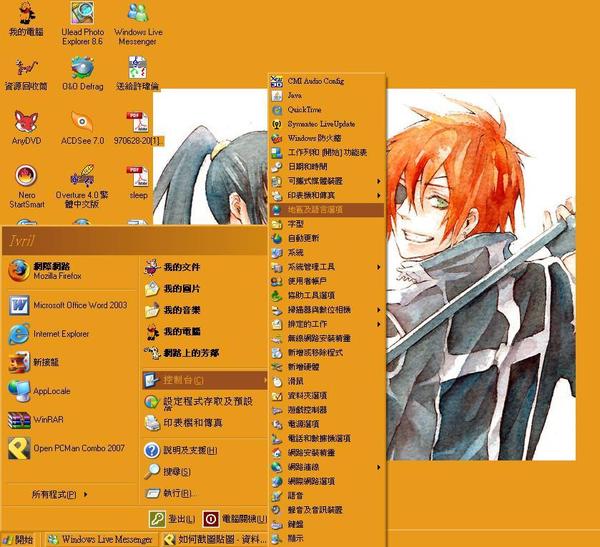Launch Ulead Photo Explorer 8.5 shortcut
The image size is (600, 547).
tap(82, 23)
